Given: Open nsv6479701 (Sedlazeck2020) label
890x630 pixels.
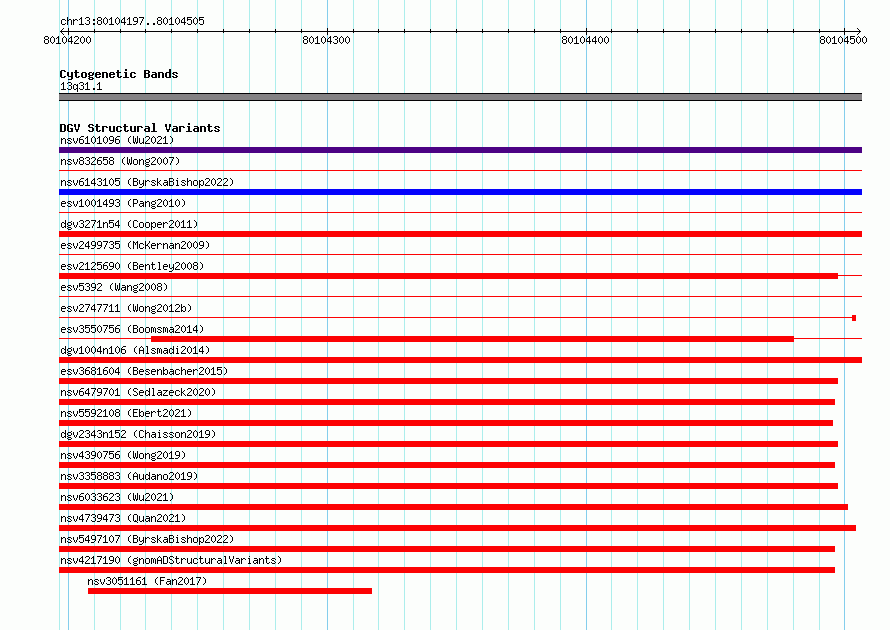Looking at the screenshot, I should pyautogui.click(x=138, y=392).
